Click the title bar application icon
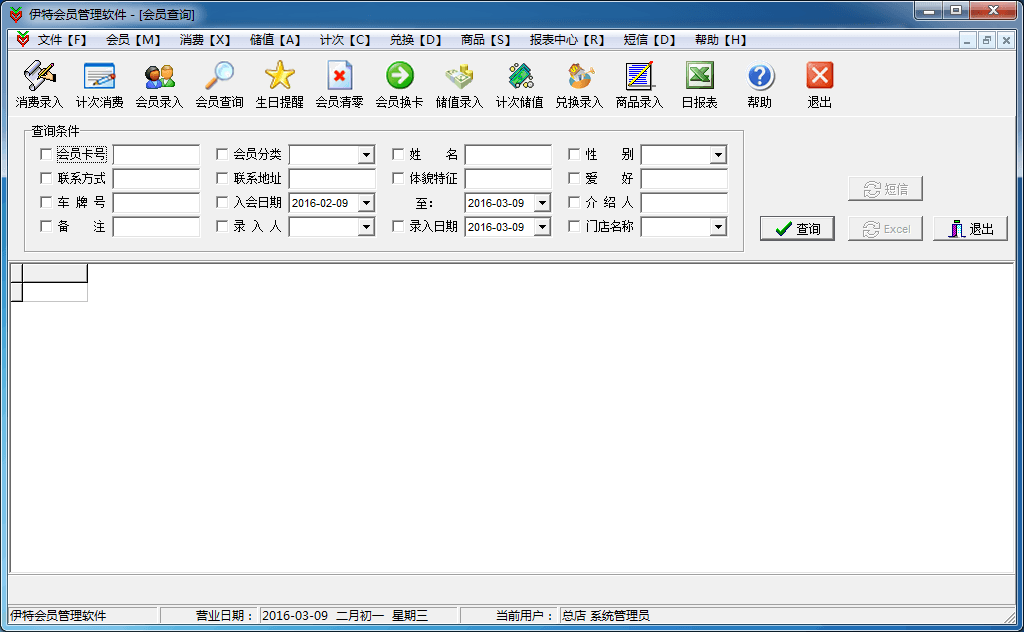 tap(16, 14)
